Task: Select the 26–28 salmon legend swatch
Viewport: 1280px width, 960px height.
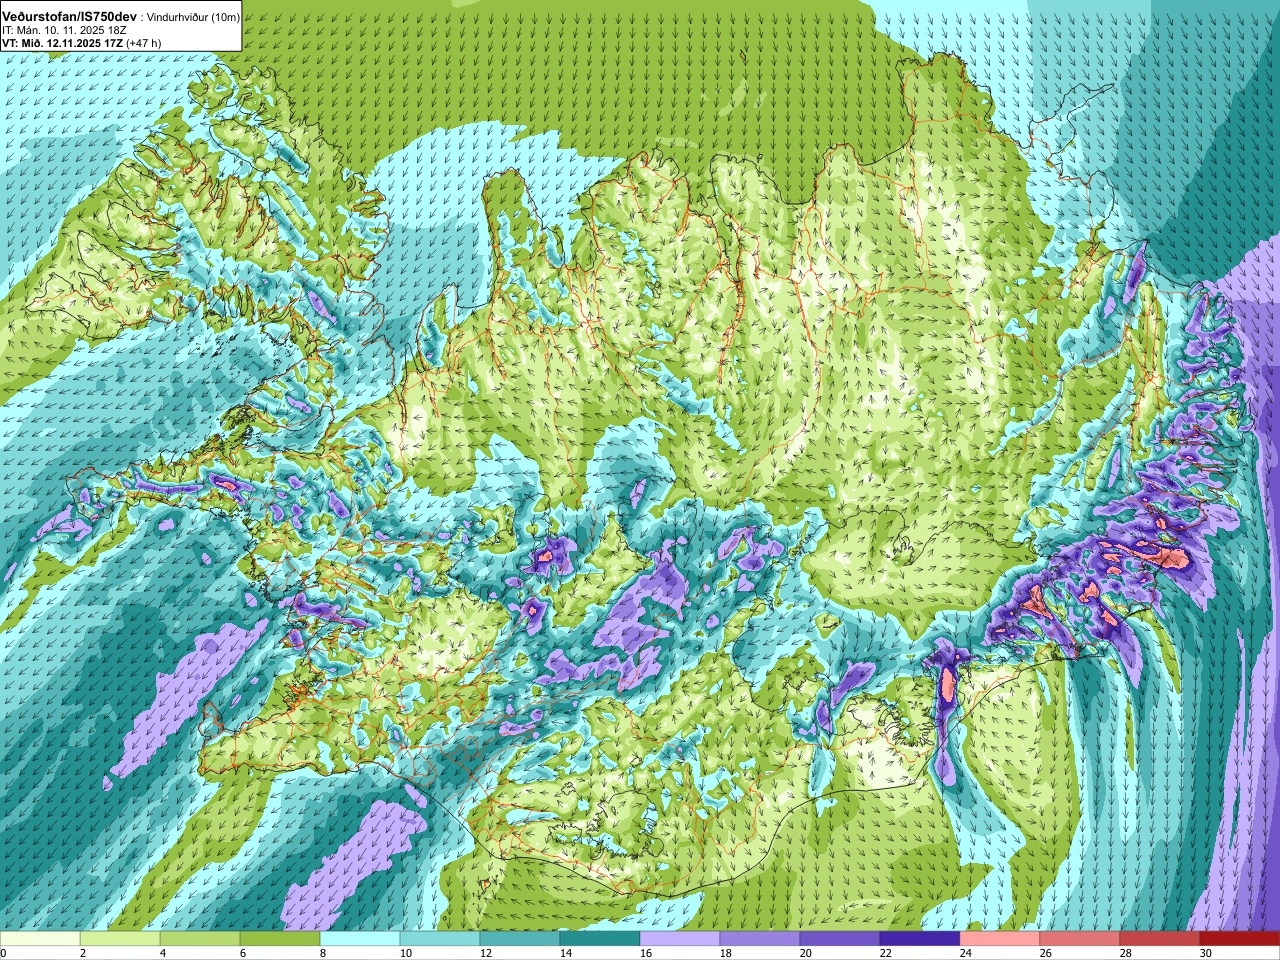Action: [1080, 939]
